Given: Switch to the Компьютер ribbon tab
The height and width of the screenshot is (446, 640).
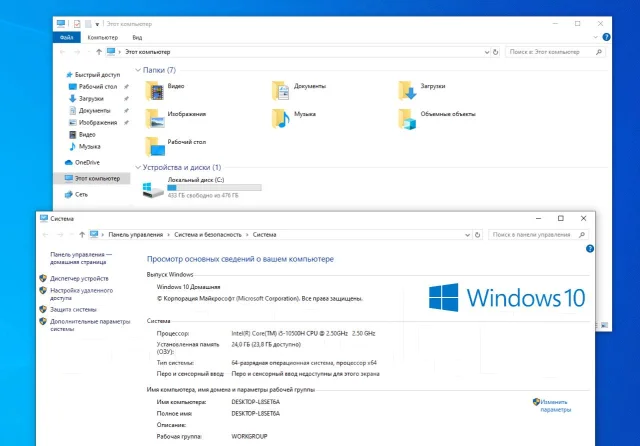Looking at the screenshot, I should 102,38.
